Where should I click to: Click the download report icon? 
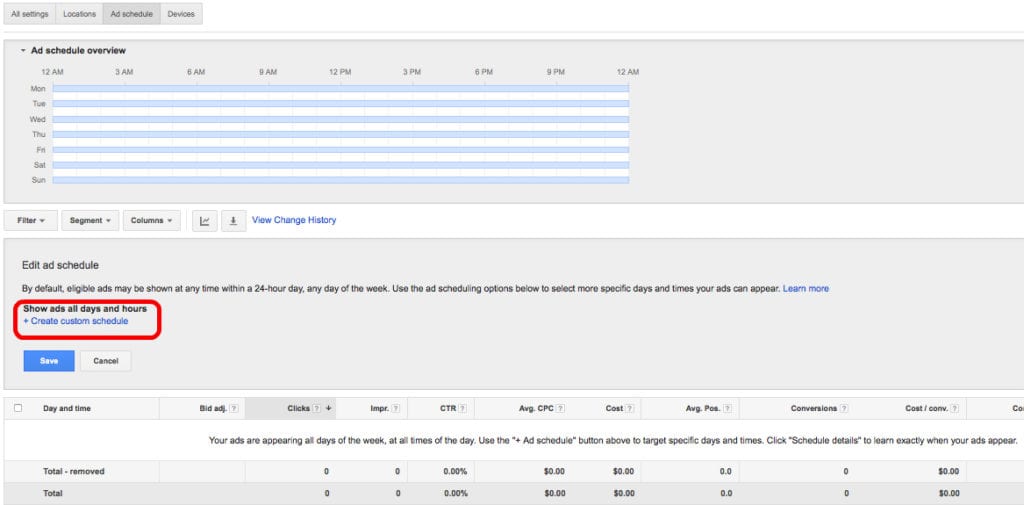233,221
